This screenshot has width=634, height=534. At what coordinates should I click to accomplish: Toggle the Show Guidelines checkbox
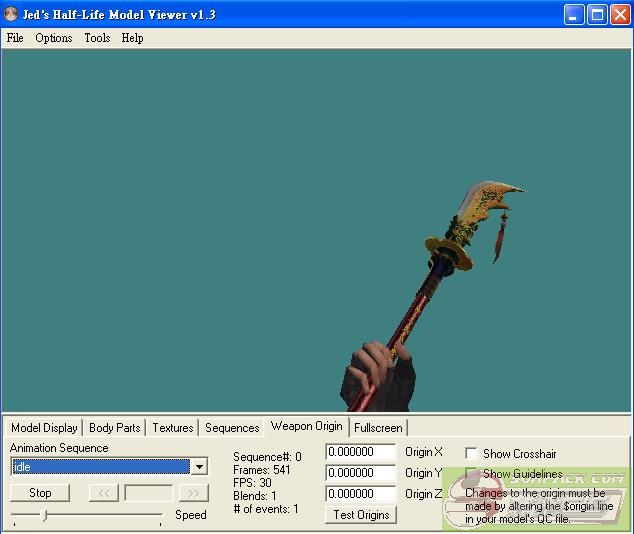pyautogui.click(x=472, y=474)
